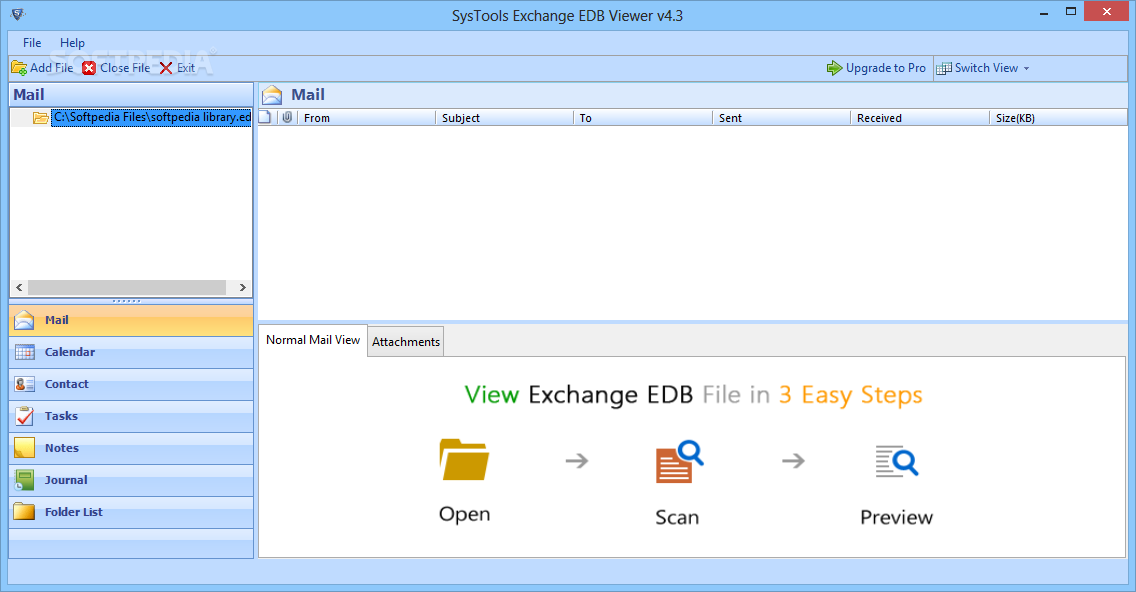
Task: Sort by the From column header
Action: click(x=367, y=117)
